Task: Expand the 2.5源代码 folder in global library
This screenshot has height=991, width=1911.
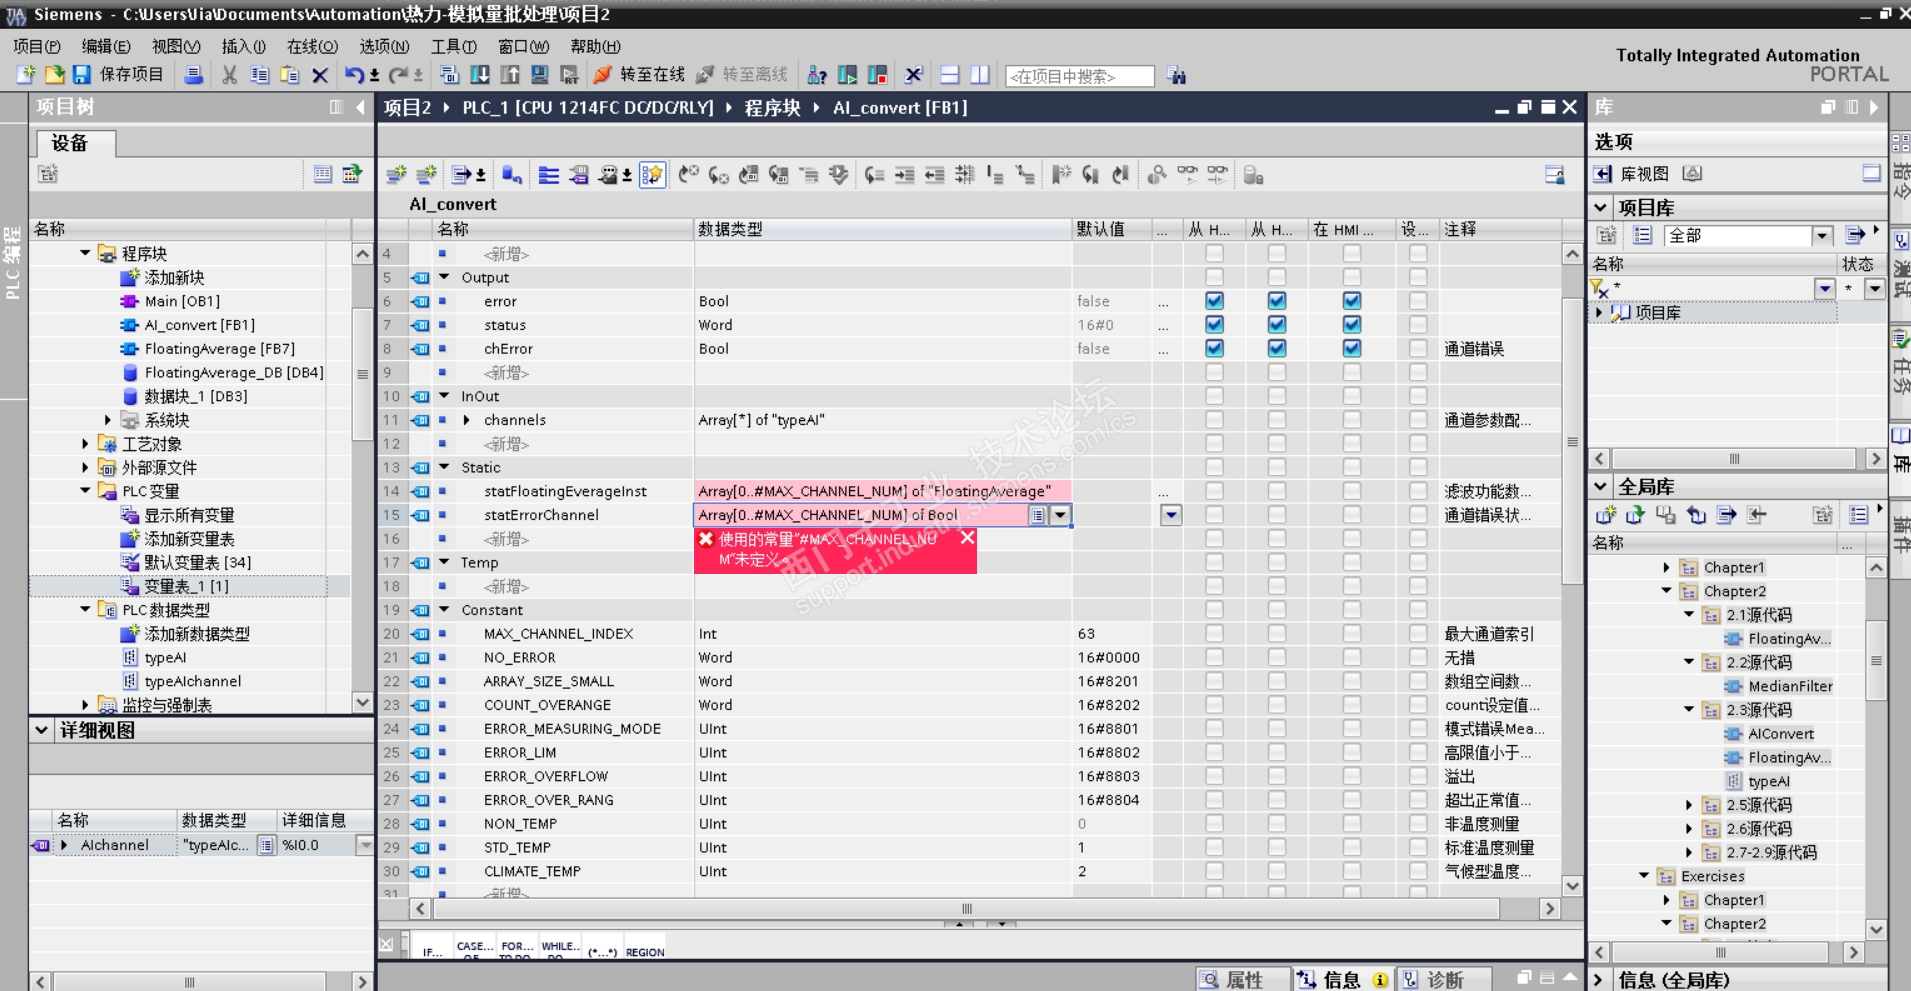Action: pyautogui.click(x=1689, y=805)
